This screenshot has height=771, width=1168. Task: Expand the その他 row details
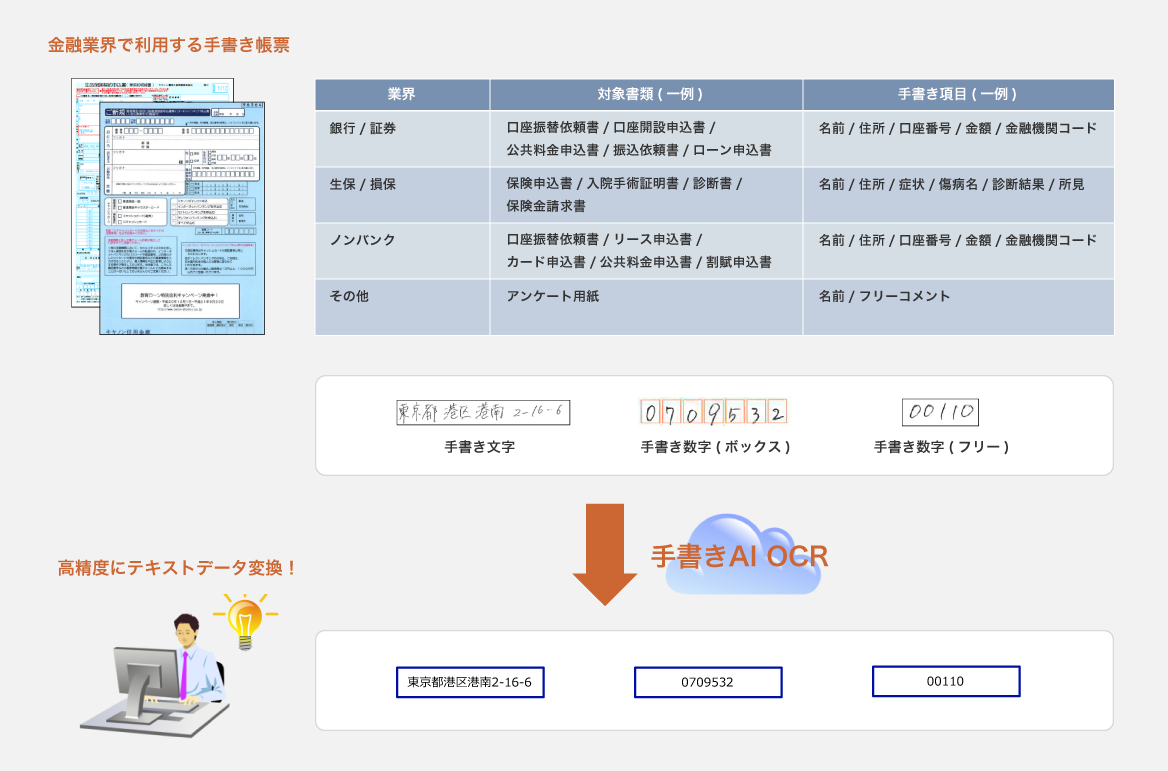coord(403,306)
